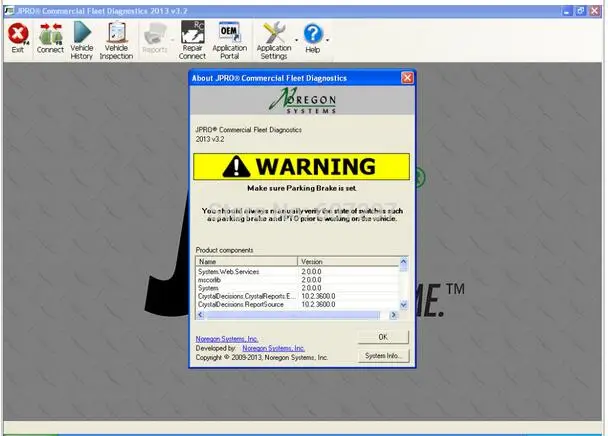This screenshot has width=608, height=436.
Task: Click the horizontal scrollbar thumb in component list
Action: tap(293, 315)
